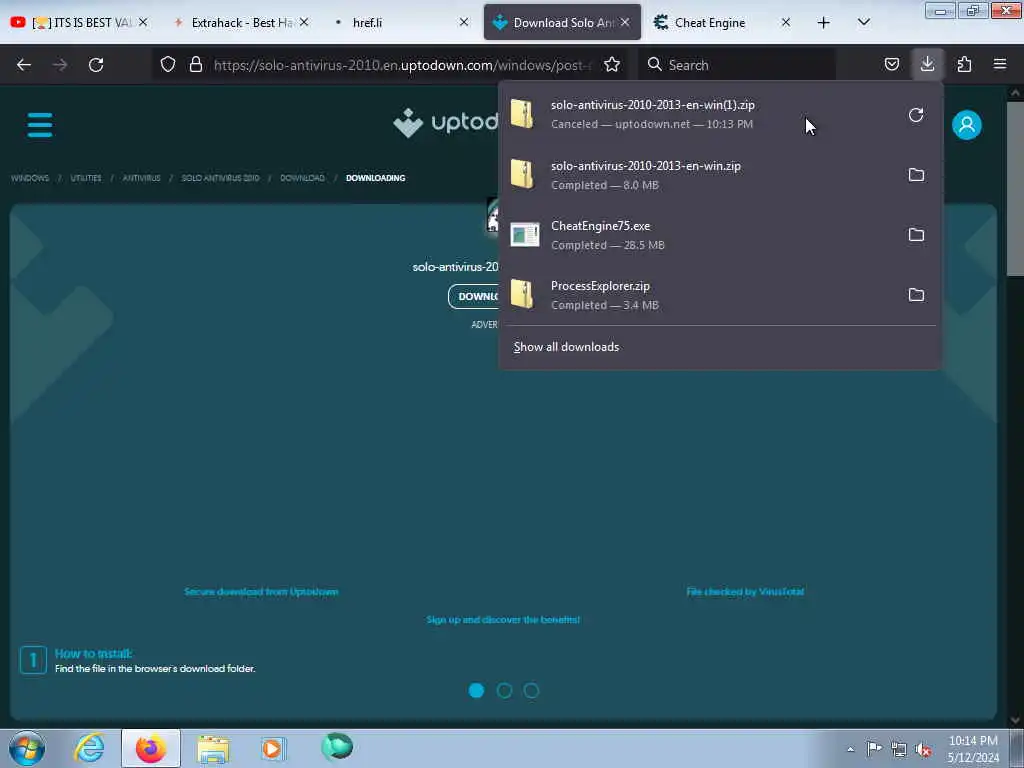1024x768 pixels.
Task: Click the scrollbar down arrow
Action: tap(1015, 720)
